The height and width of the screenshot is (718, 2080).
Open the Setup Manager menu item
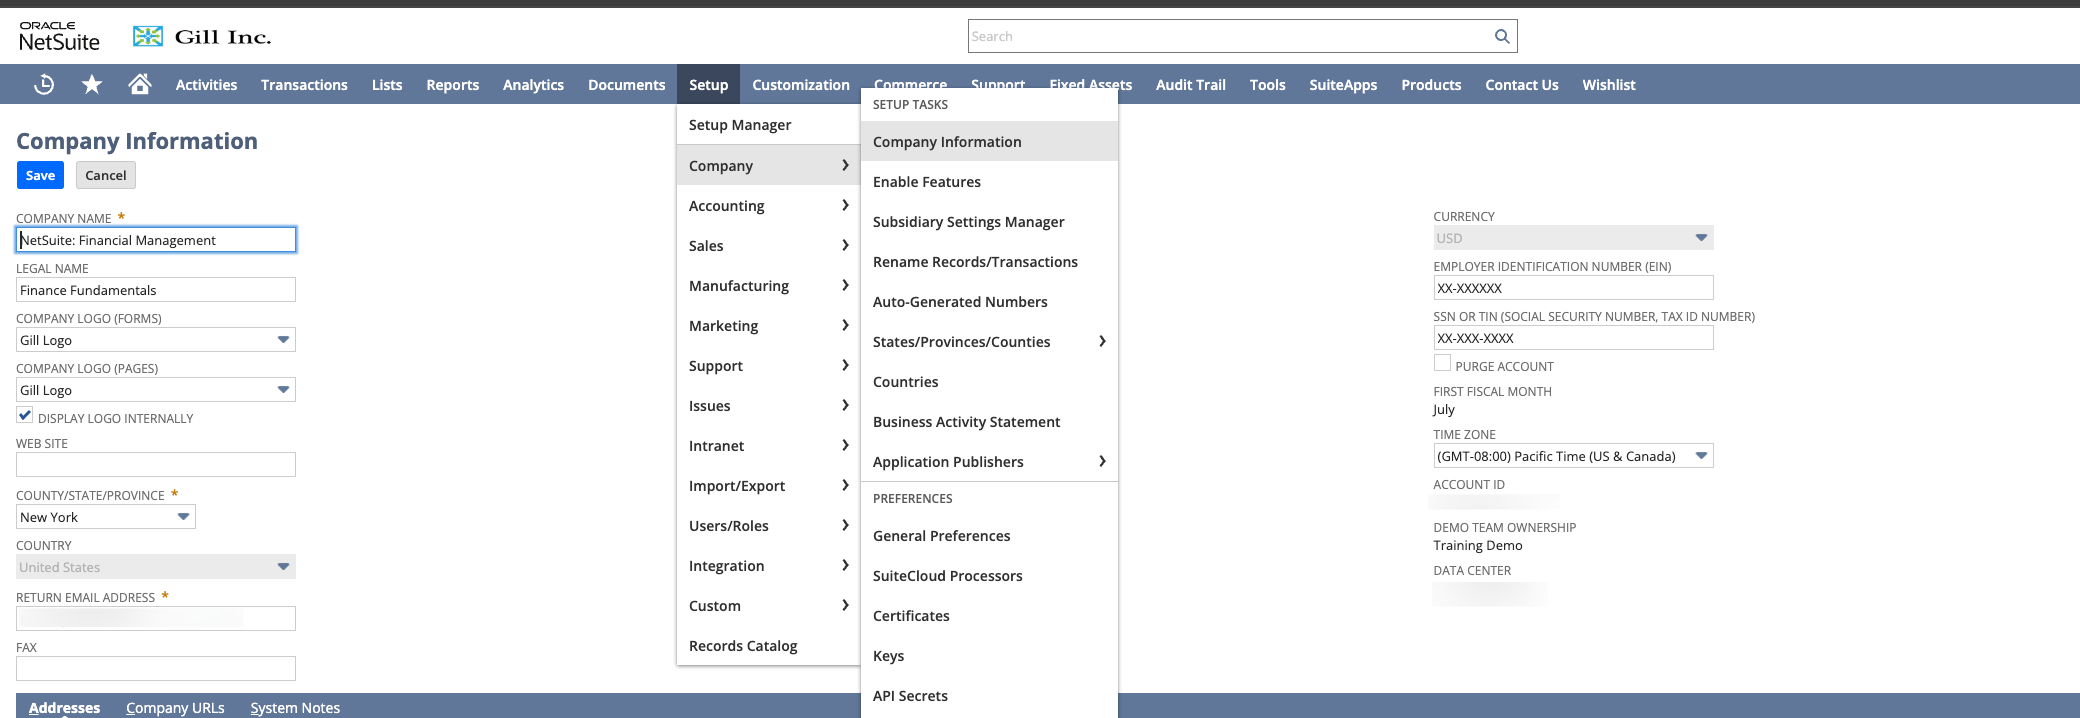click(768, 125)
